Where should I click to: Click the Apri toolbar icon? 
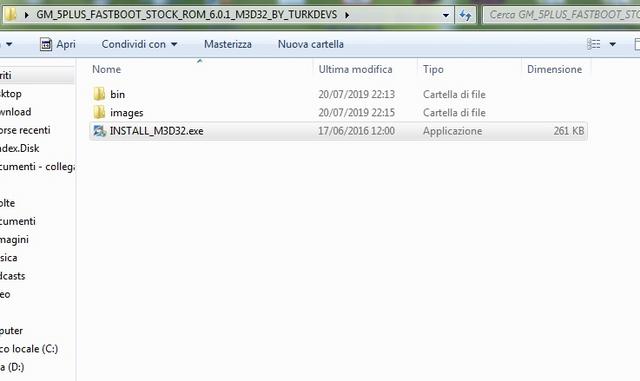46,44
